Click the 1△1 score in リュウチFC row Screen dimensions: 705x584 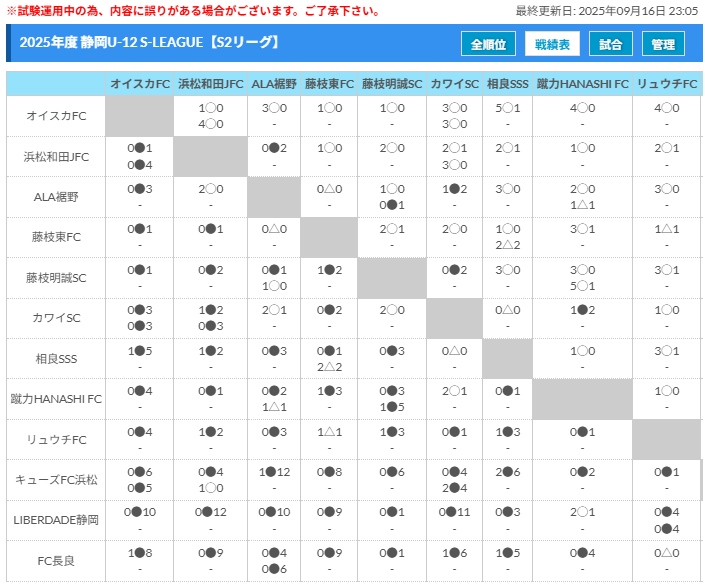(x=329, y=432)
